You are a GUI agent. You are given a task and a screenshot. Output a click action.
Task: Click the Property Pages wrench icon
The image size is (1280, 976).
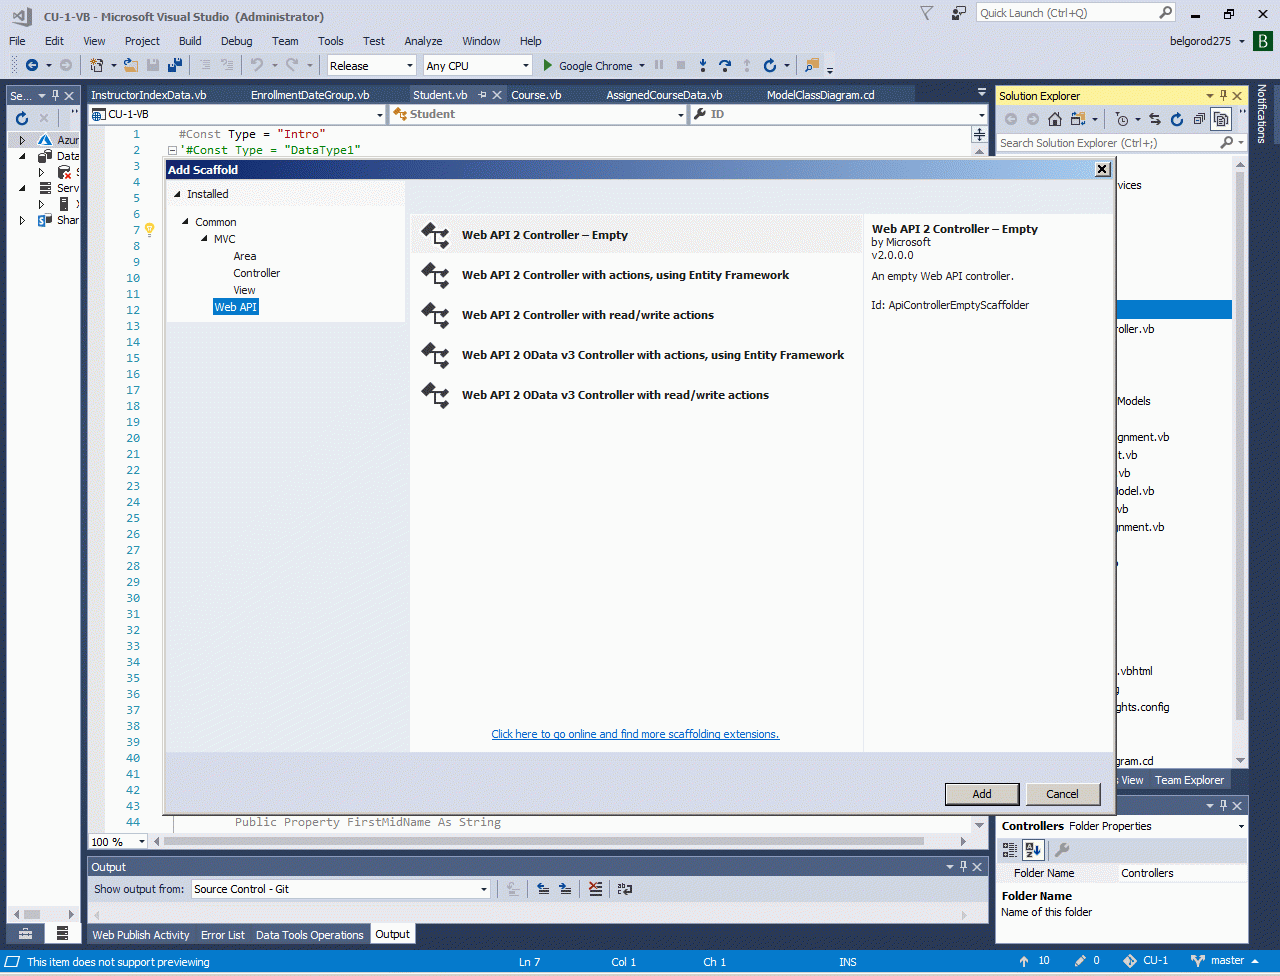pyautogui.click(x=1062, y=850)
